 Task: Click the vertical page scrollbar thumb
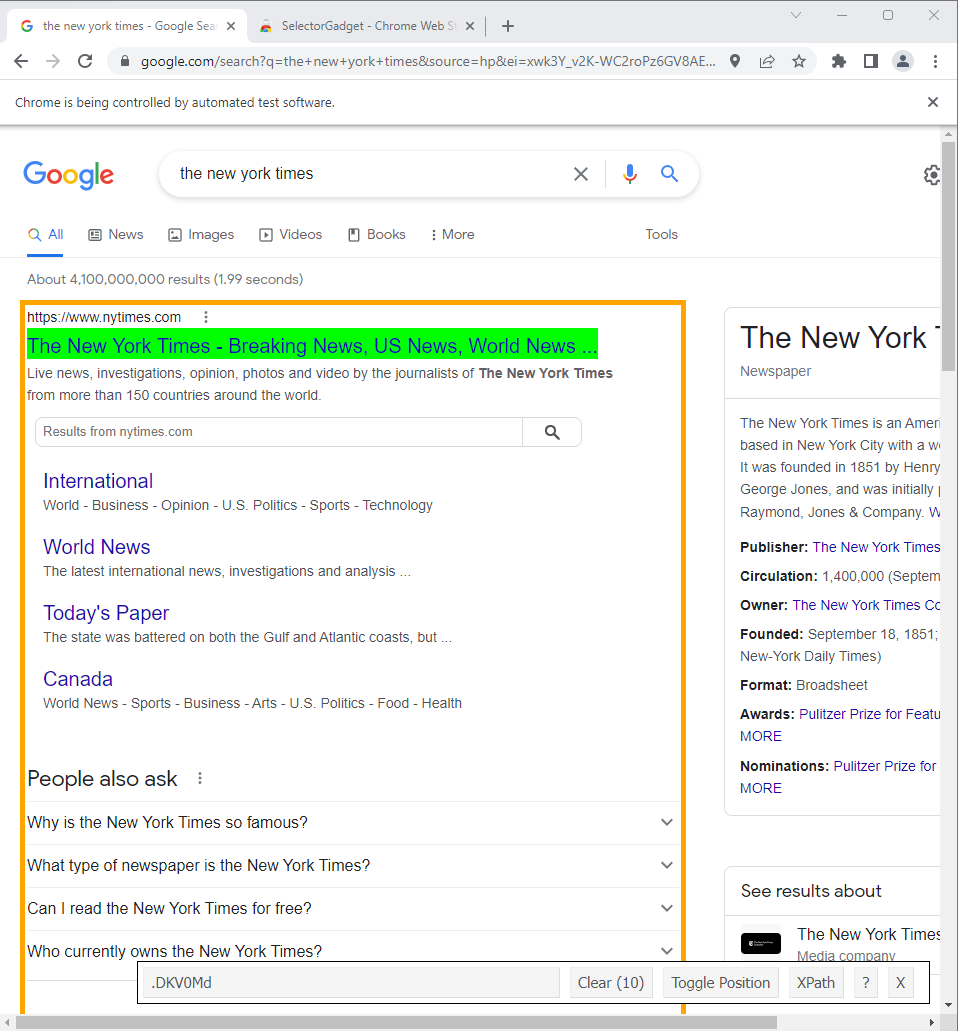pyautogui.click(x=948, y=256)
